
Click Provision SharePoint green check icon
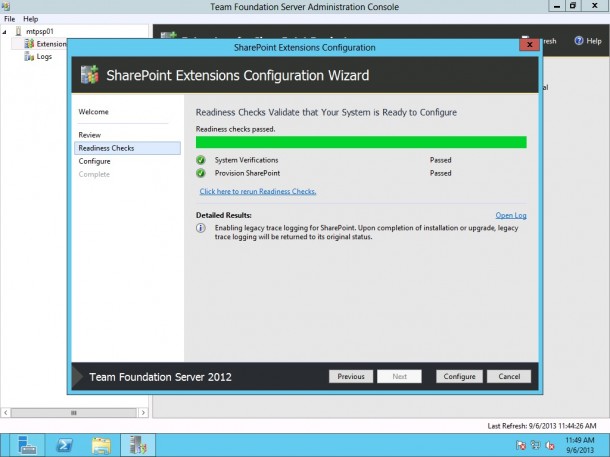tap(201, 173)
